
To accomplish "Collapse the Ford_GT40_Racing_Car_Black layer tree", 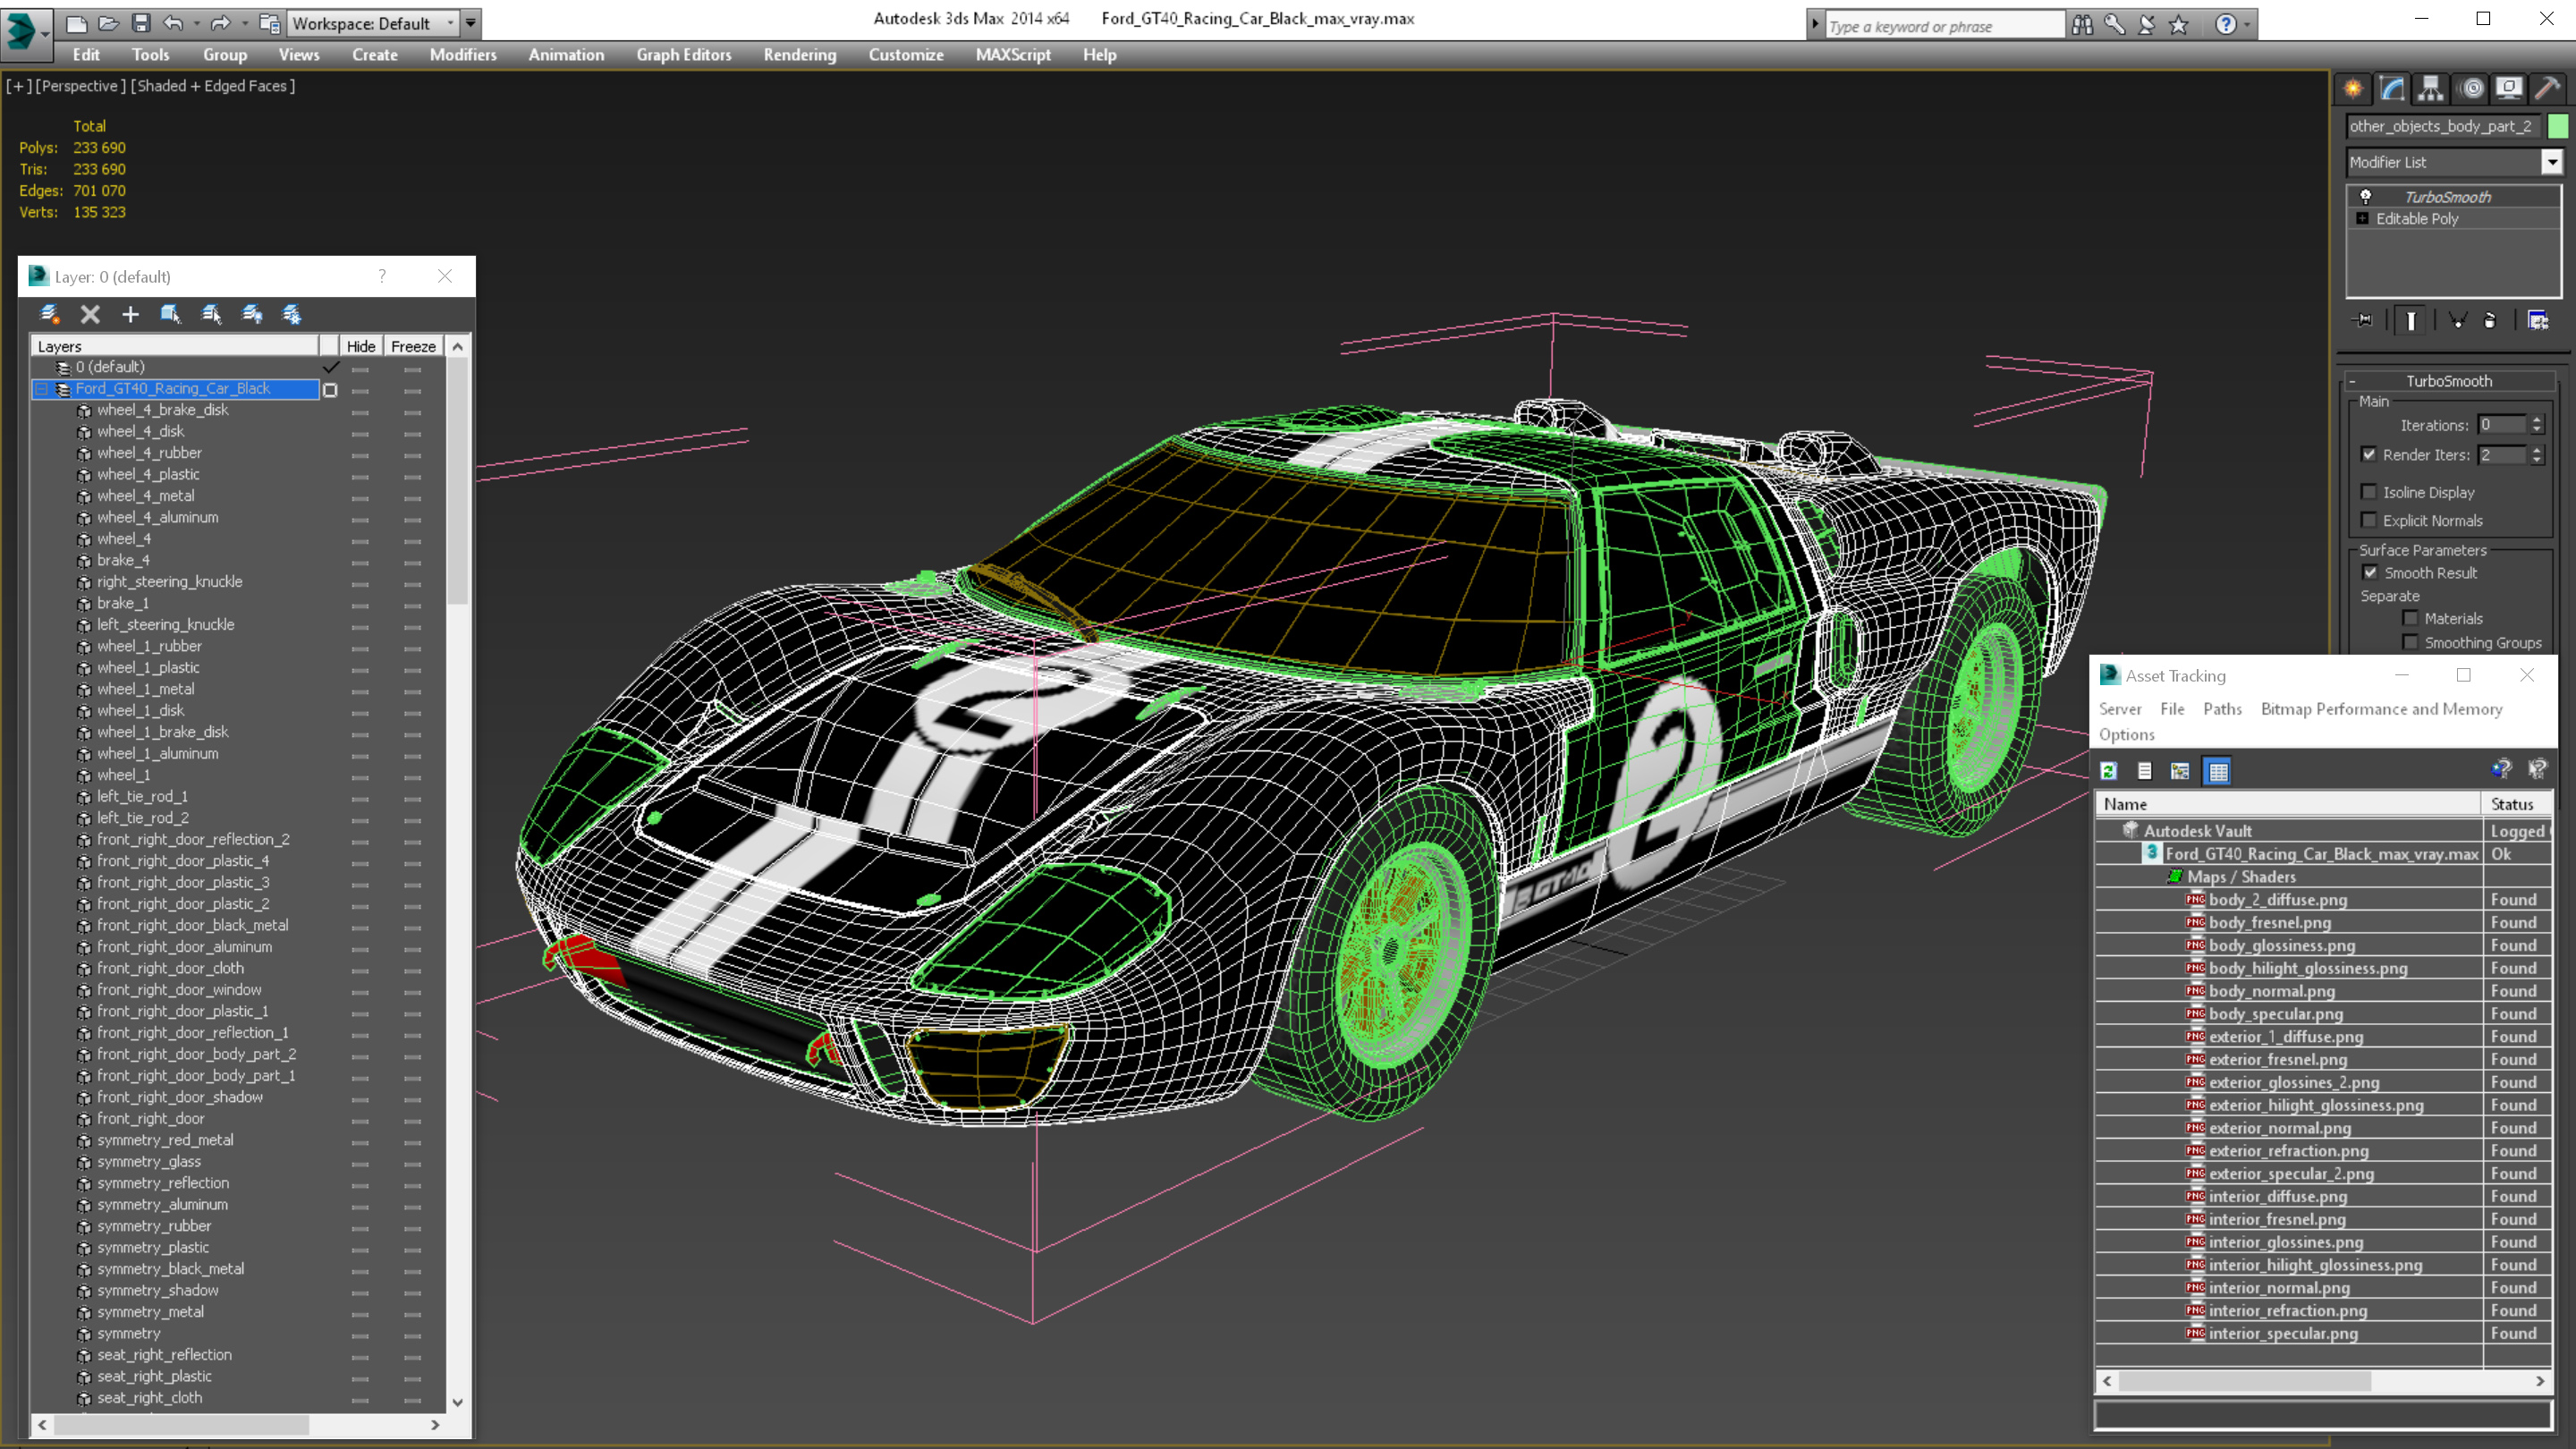I will [x=42, y=389].
